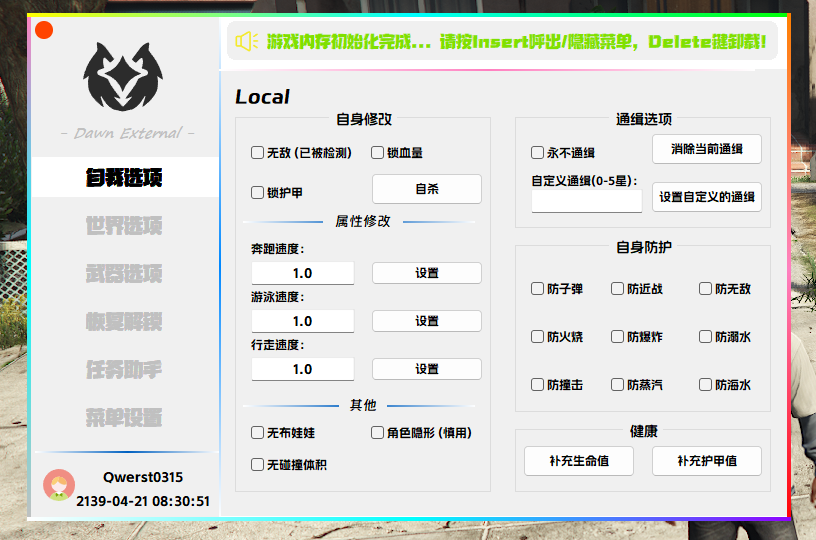Open the 世界选项 sidebar tab
The width and height of the screenshot is (816, 540).
coord(124,226)
